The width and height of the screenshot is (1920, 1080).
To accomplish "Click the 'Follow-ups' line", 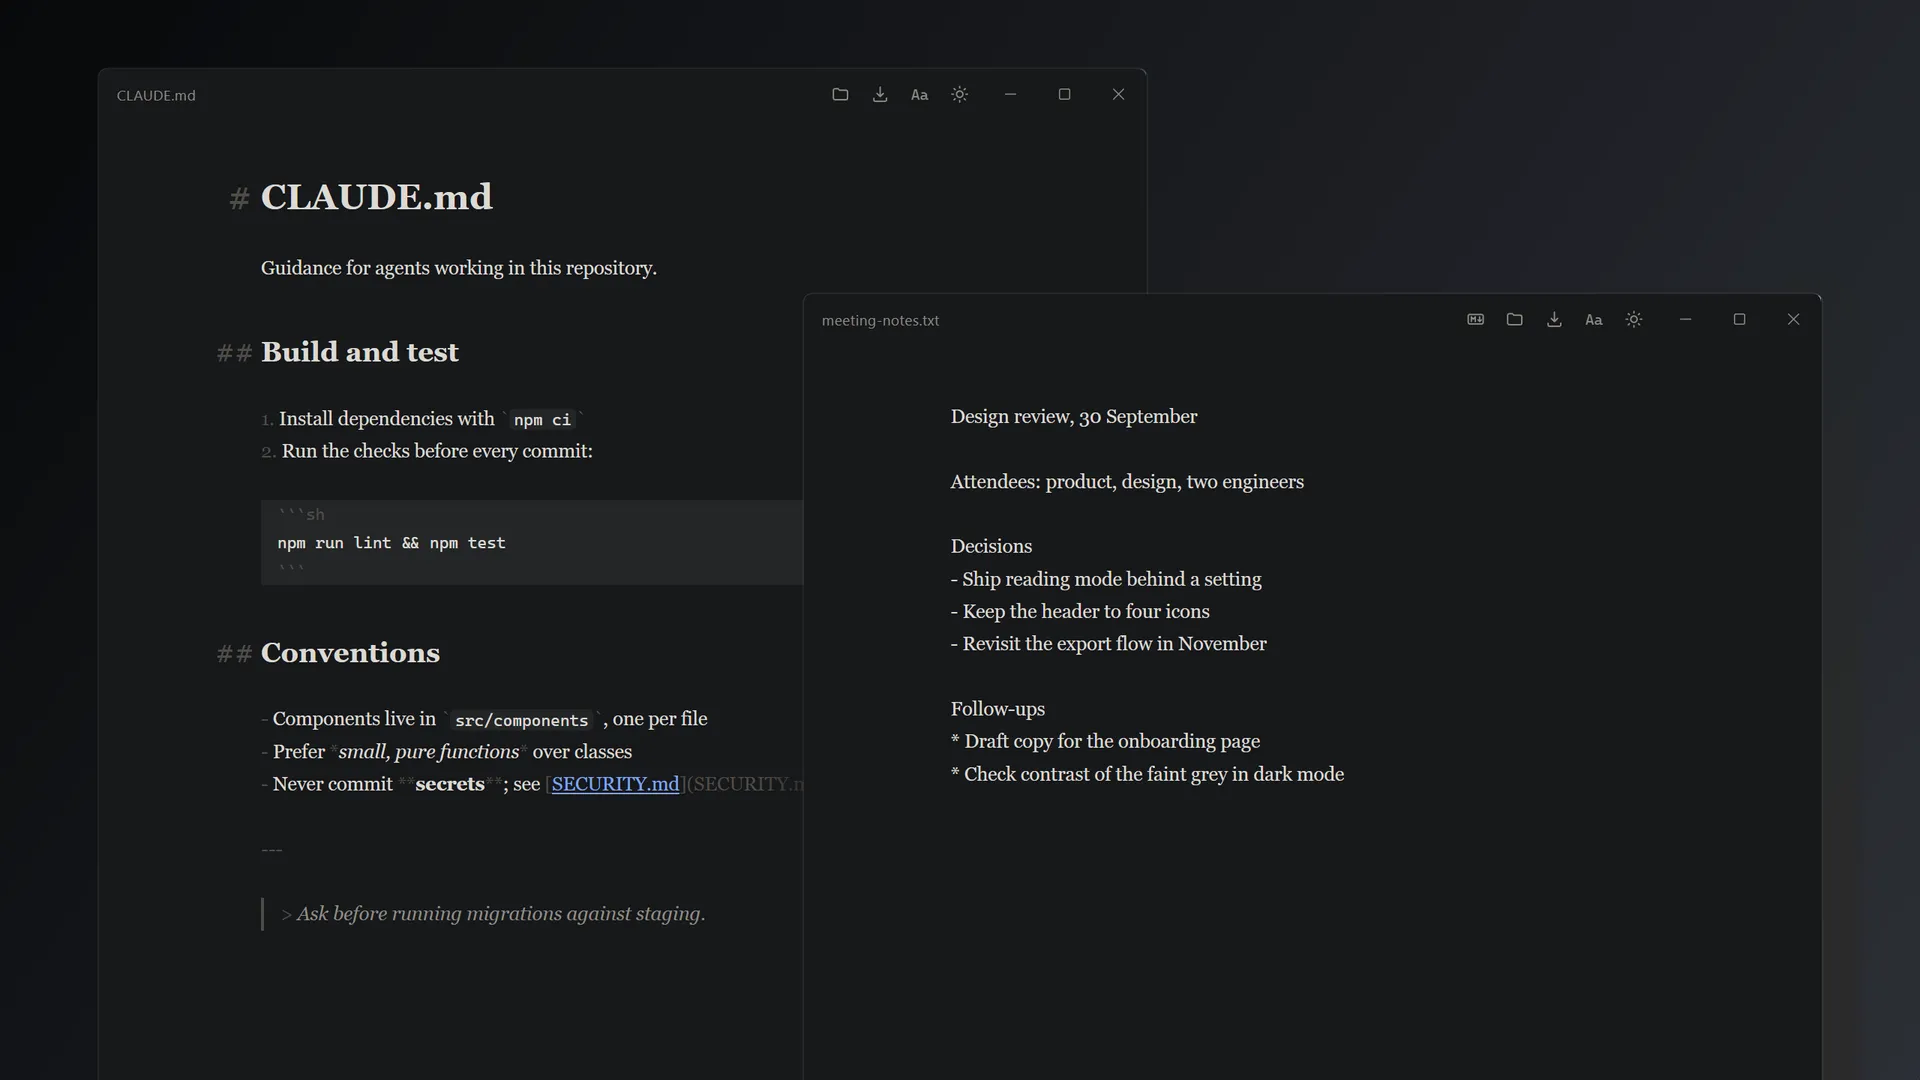I will (x=997, y=709).
